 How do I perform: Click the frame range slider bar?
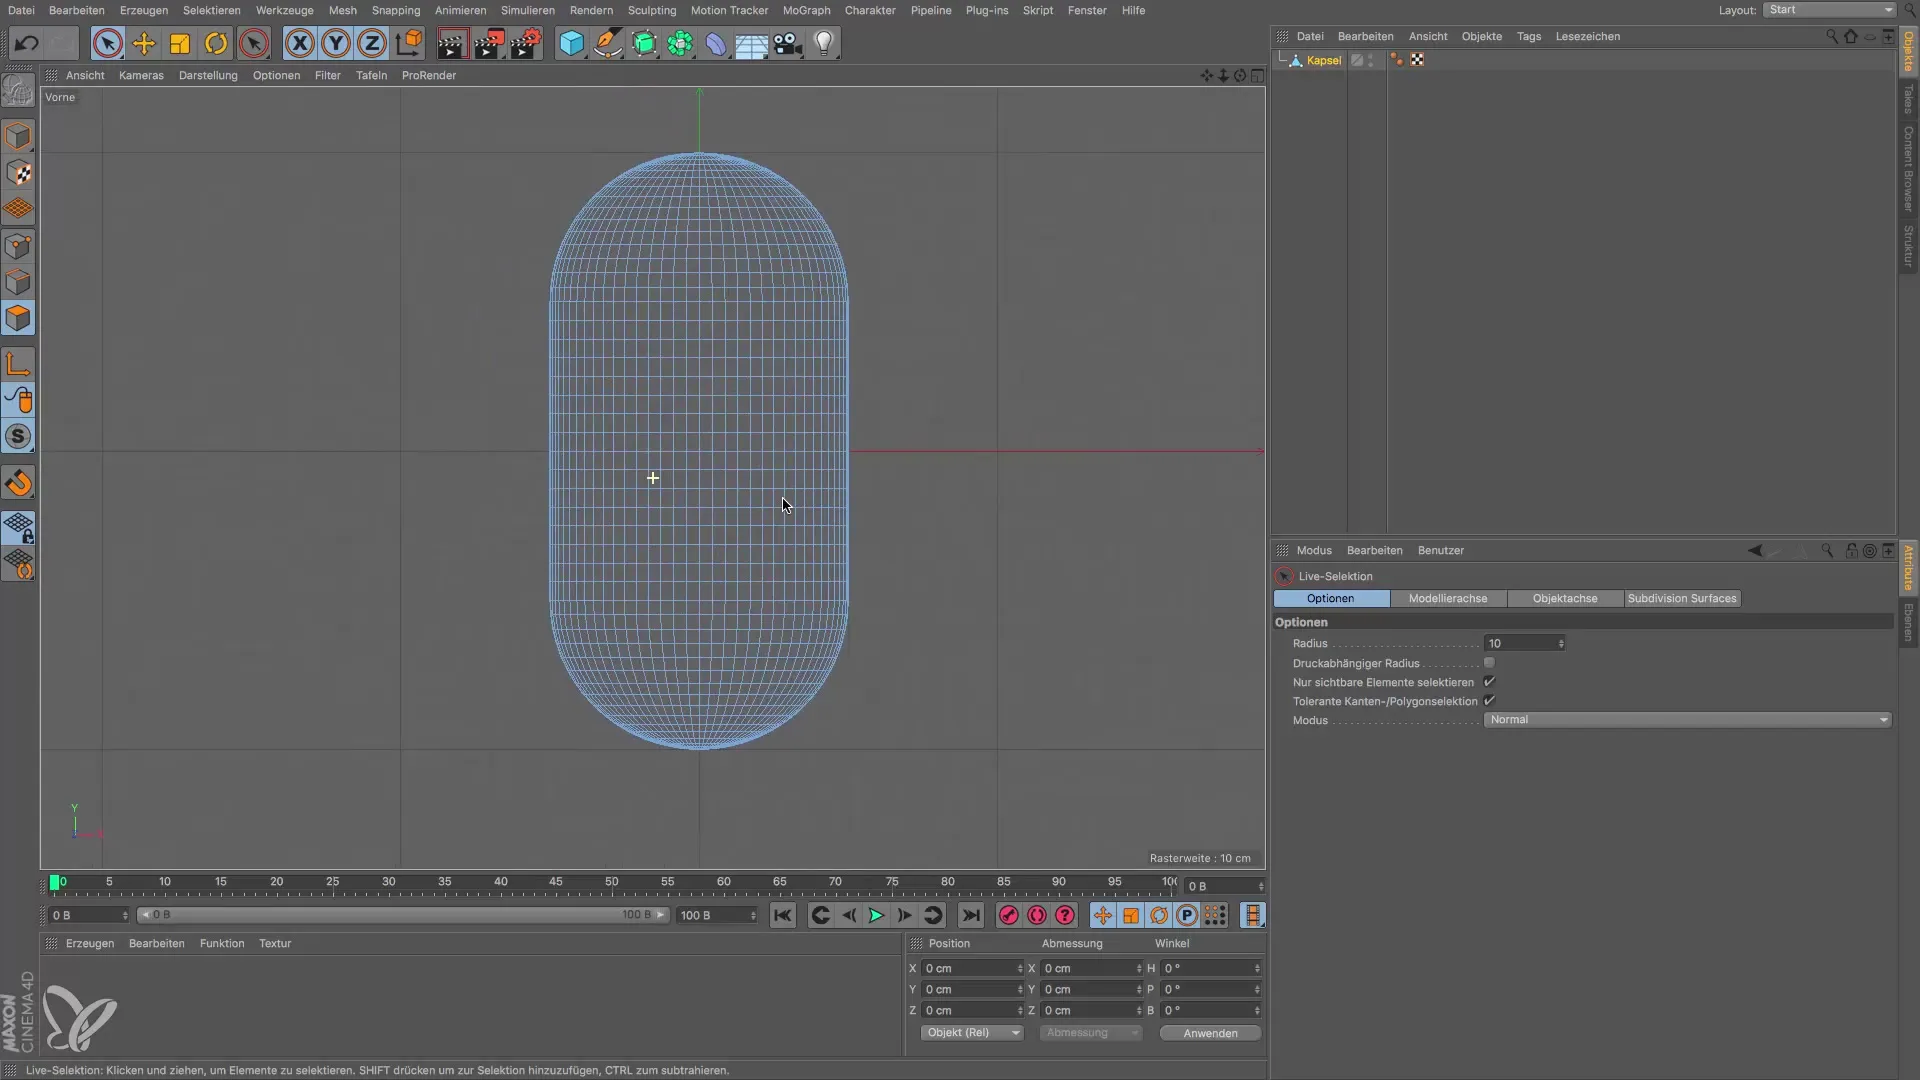coord(402,915)
